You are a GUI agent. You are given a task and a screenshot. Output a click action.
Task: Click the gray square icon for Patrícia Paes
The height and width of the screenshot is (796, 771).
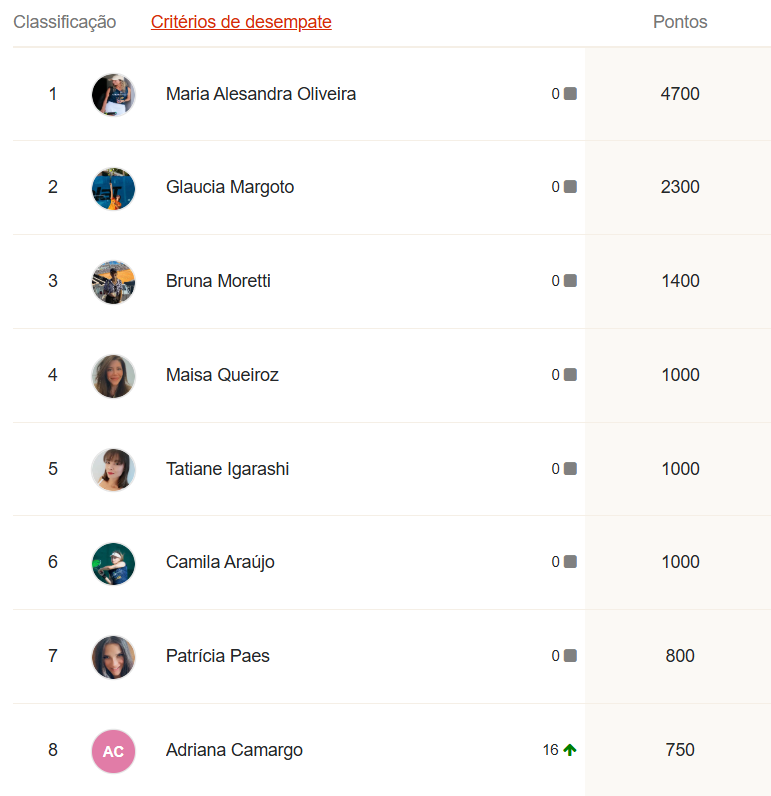570,656
